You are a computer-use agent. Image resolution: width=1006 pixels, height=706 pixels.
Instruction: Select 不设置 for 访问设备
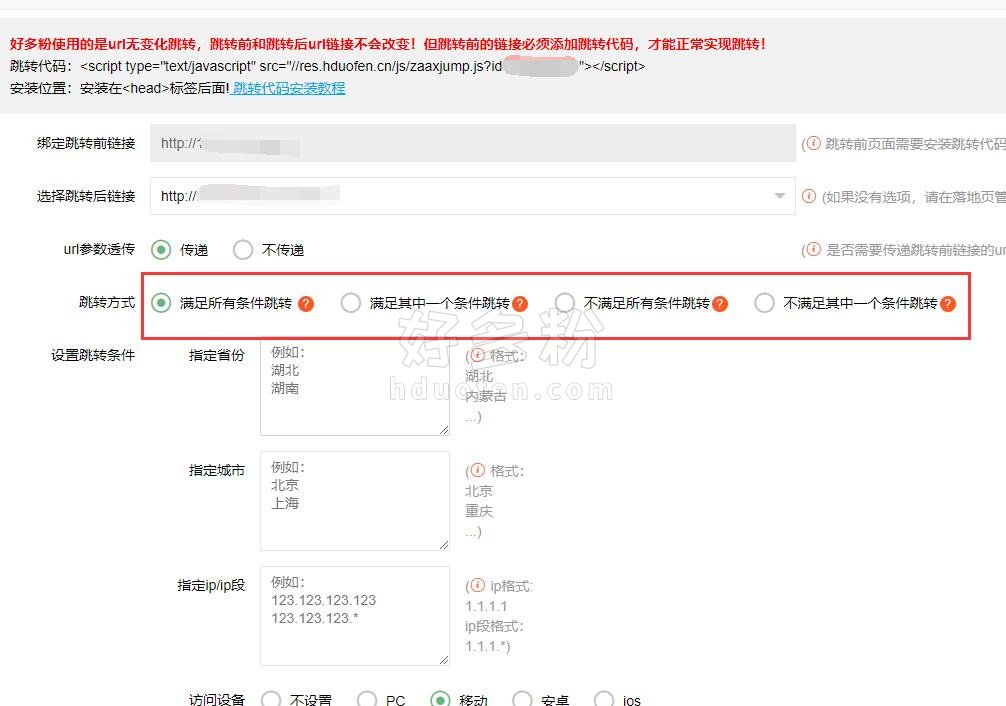pyautogui.click(x=271, y=700)
